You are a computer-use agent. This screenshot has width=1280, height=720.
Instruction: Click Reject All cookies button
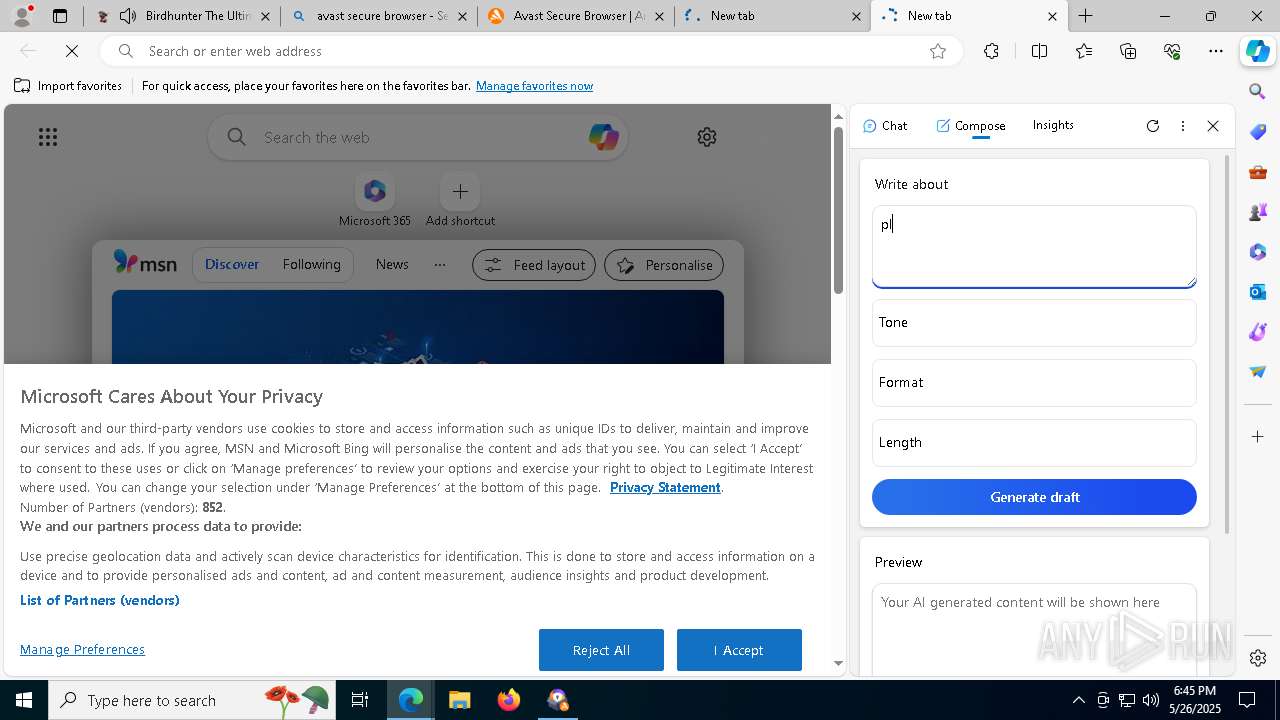pyautogui.click(x=601, y=650)
